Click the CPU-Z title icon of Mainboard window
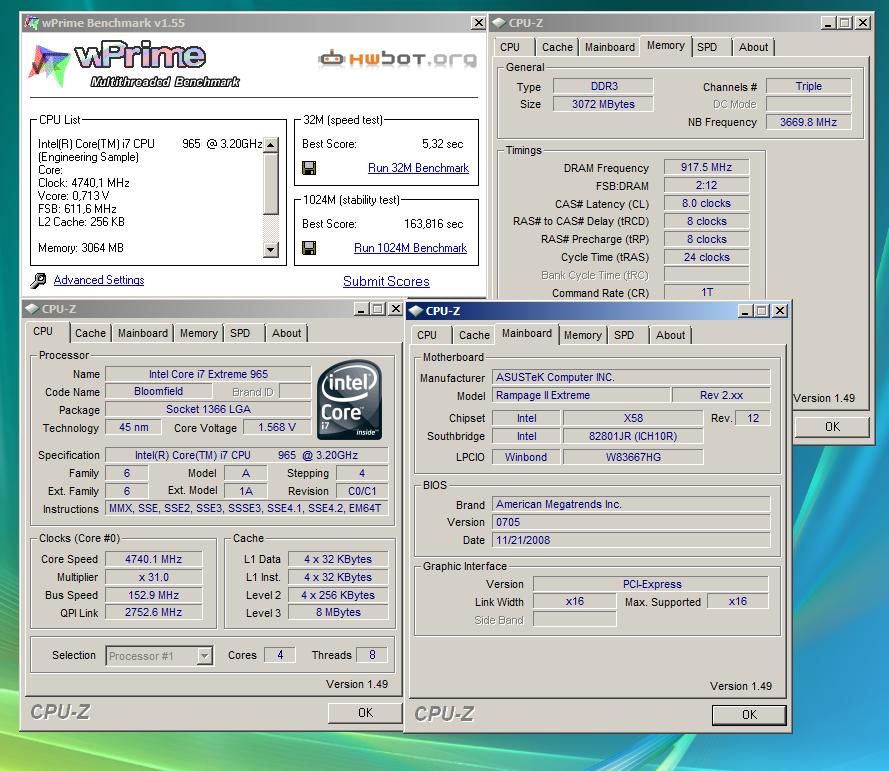Image resolution: width=889 pixels, height=771 pixels. coord(416,311)
